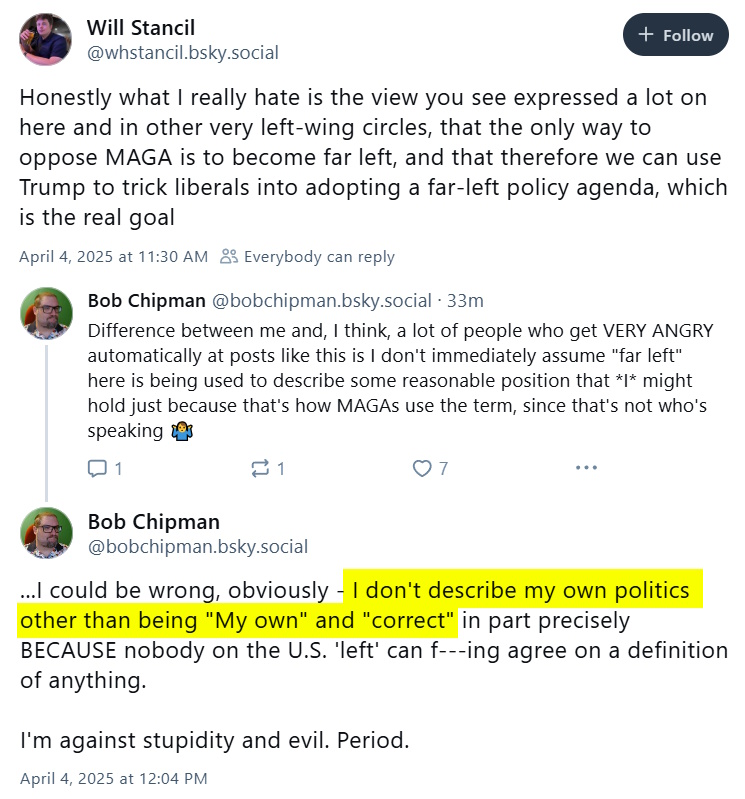Open Bob Chipman's avatar in first reply
Screen dimensions: 745x799
[x=46, y=313]
